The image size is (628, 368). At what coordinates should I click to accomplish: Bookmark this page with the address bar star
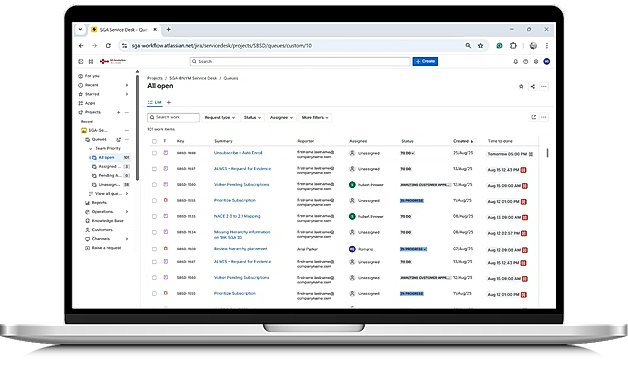(x=481, y=46)
